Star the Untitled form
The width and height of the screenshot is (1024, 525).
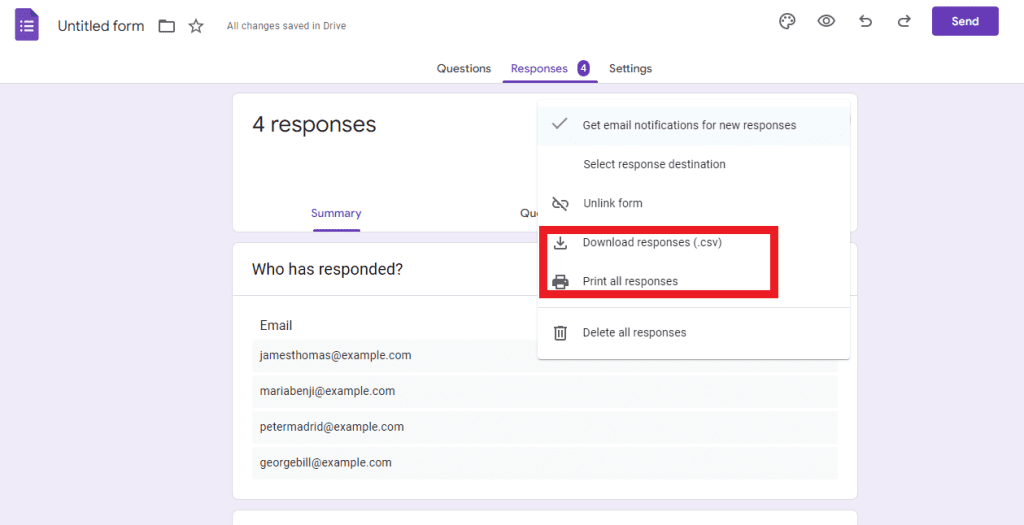[196, 26]
